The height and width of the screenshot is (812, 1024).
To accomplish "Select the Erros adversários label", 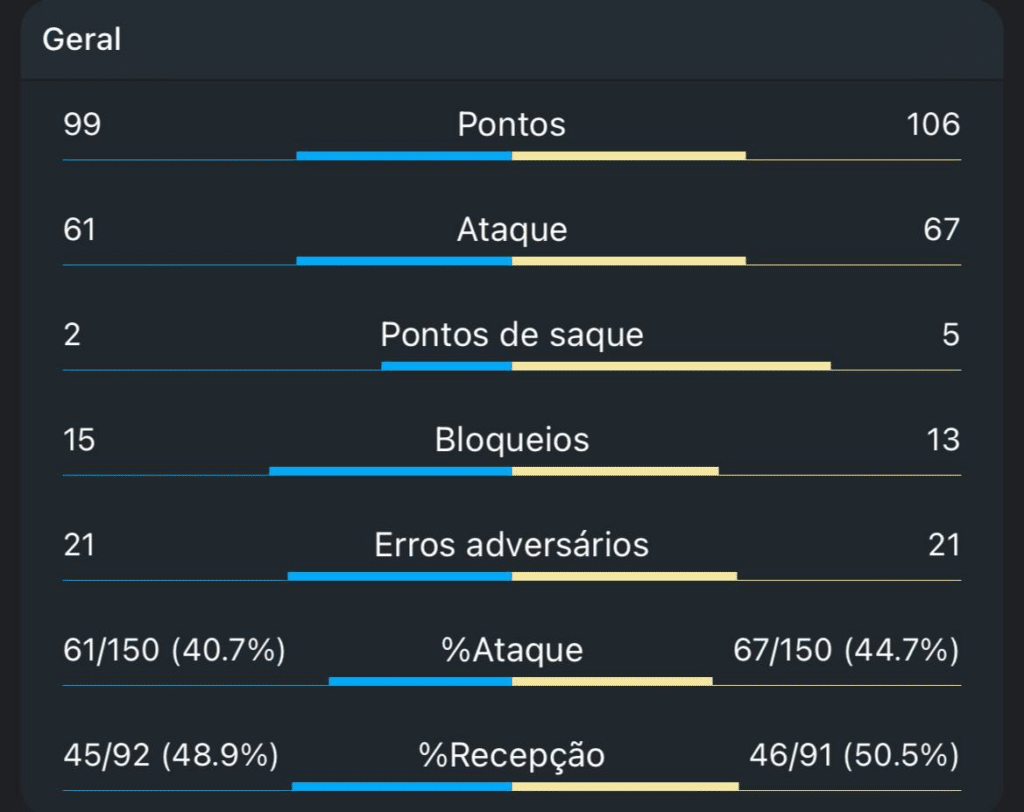I will (x=511, y=545).
